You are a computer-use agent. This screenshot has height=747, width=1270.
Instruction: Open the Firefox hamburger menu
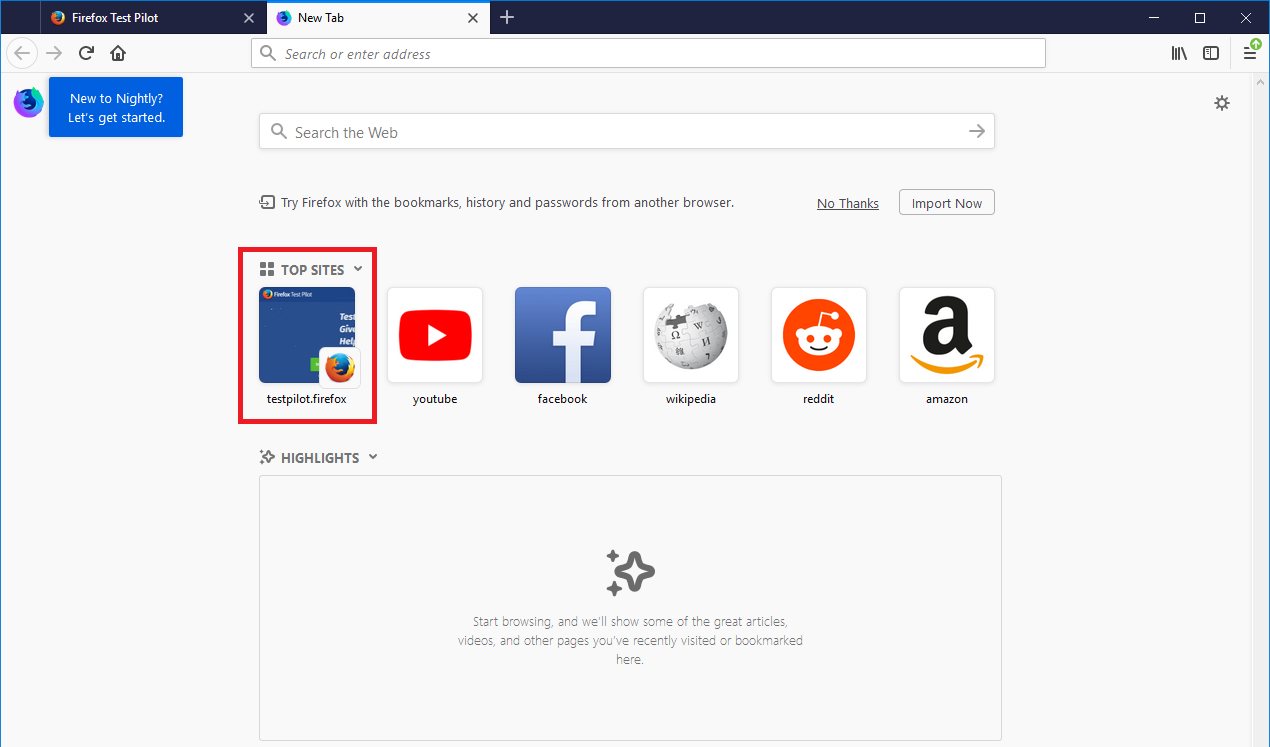pos(1249,53)
